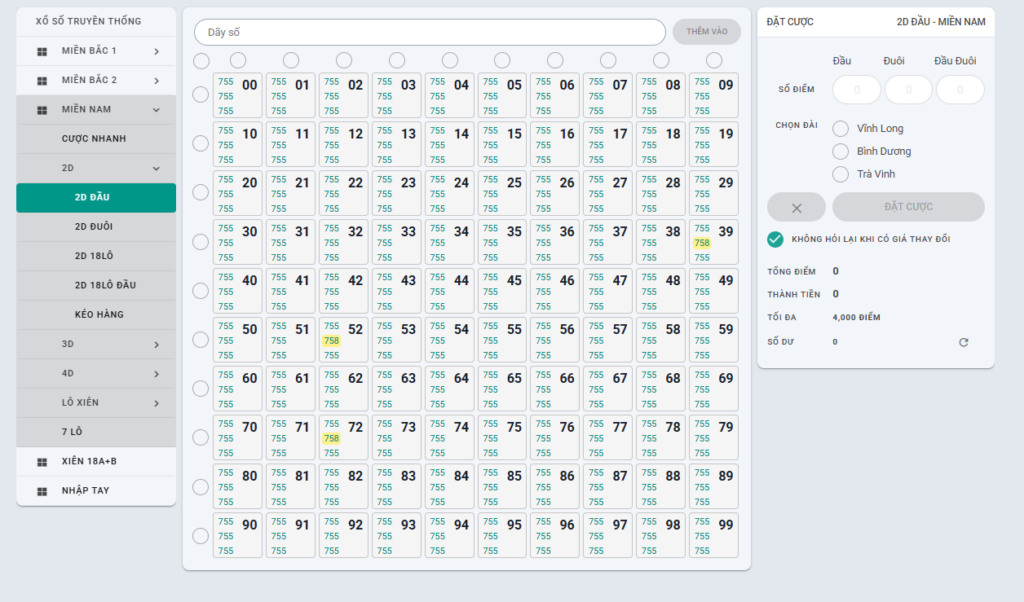Open the 2D 18Lô menu item
The image size is (1024, 602).
96,256
